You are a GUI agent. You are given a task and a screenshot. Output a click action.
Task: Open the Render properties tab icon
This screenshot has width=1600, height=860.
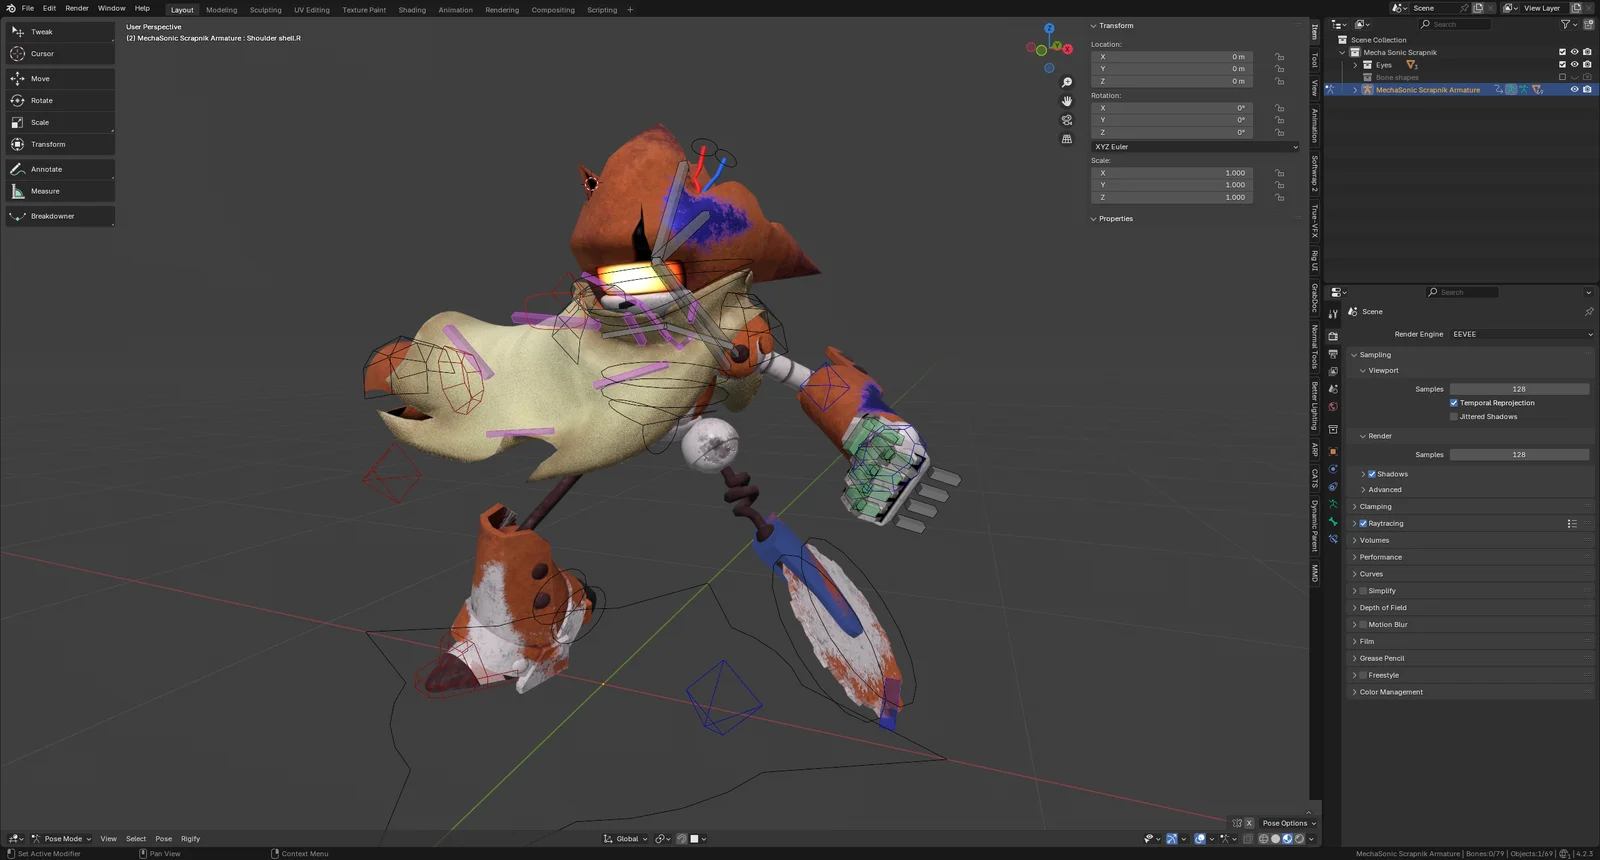[1333, 337]
